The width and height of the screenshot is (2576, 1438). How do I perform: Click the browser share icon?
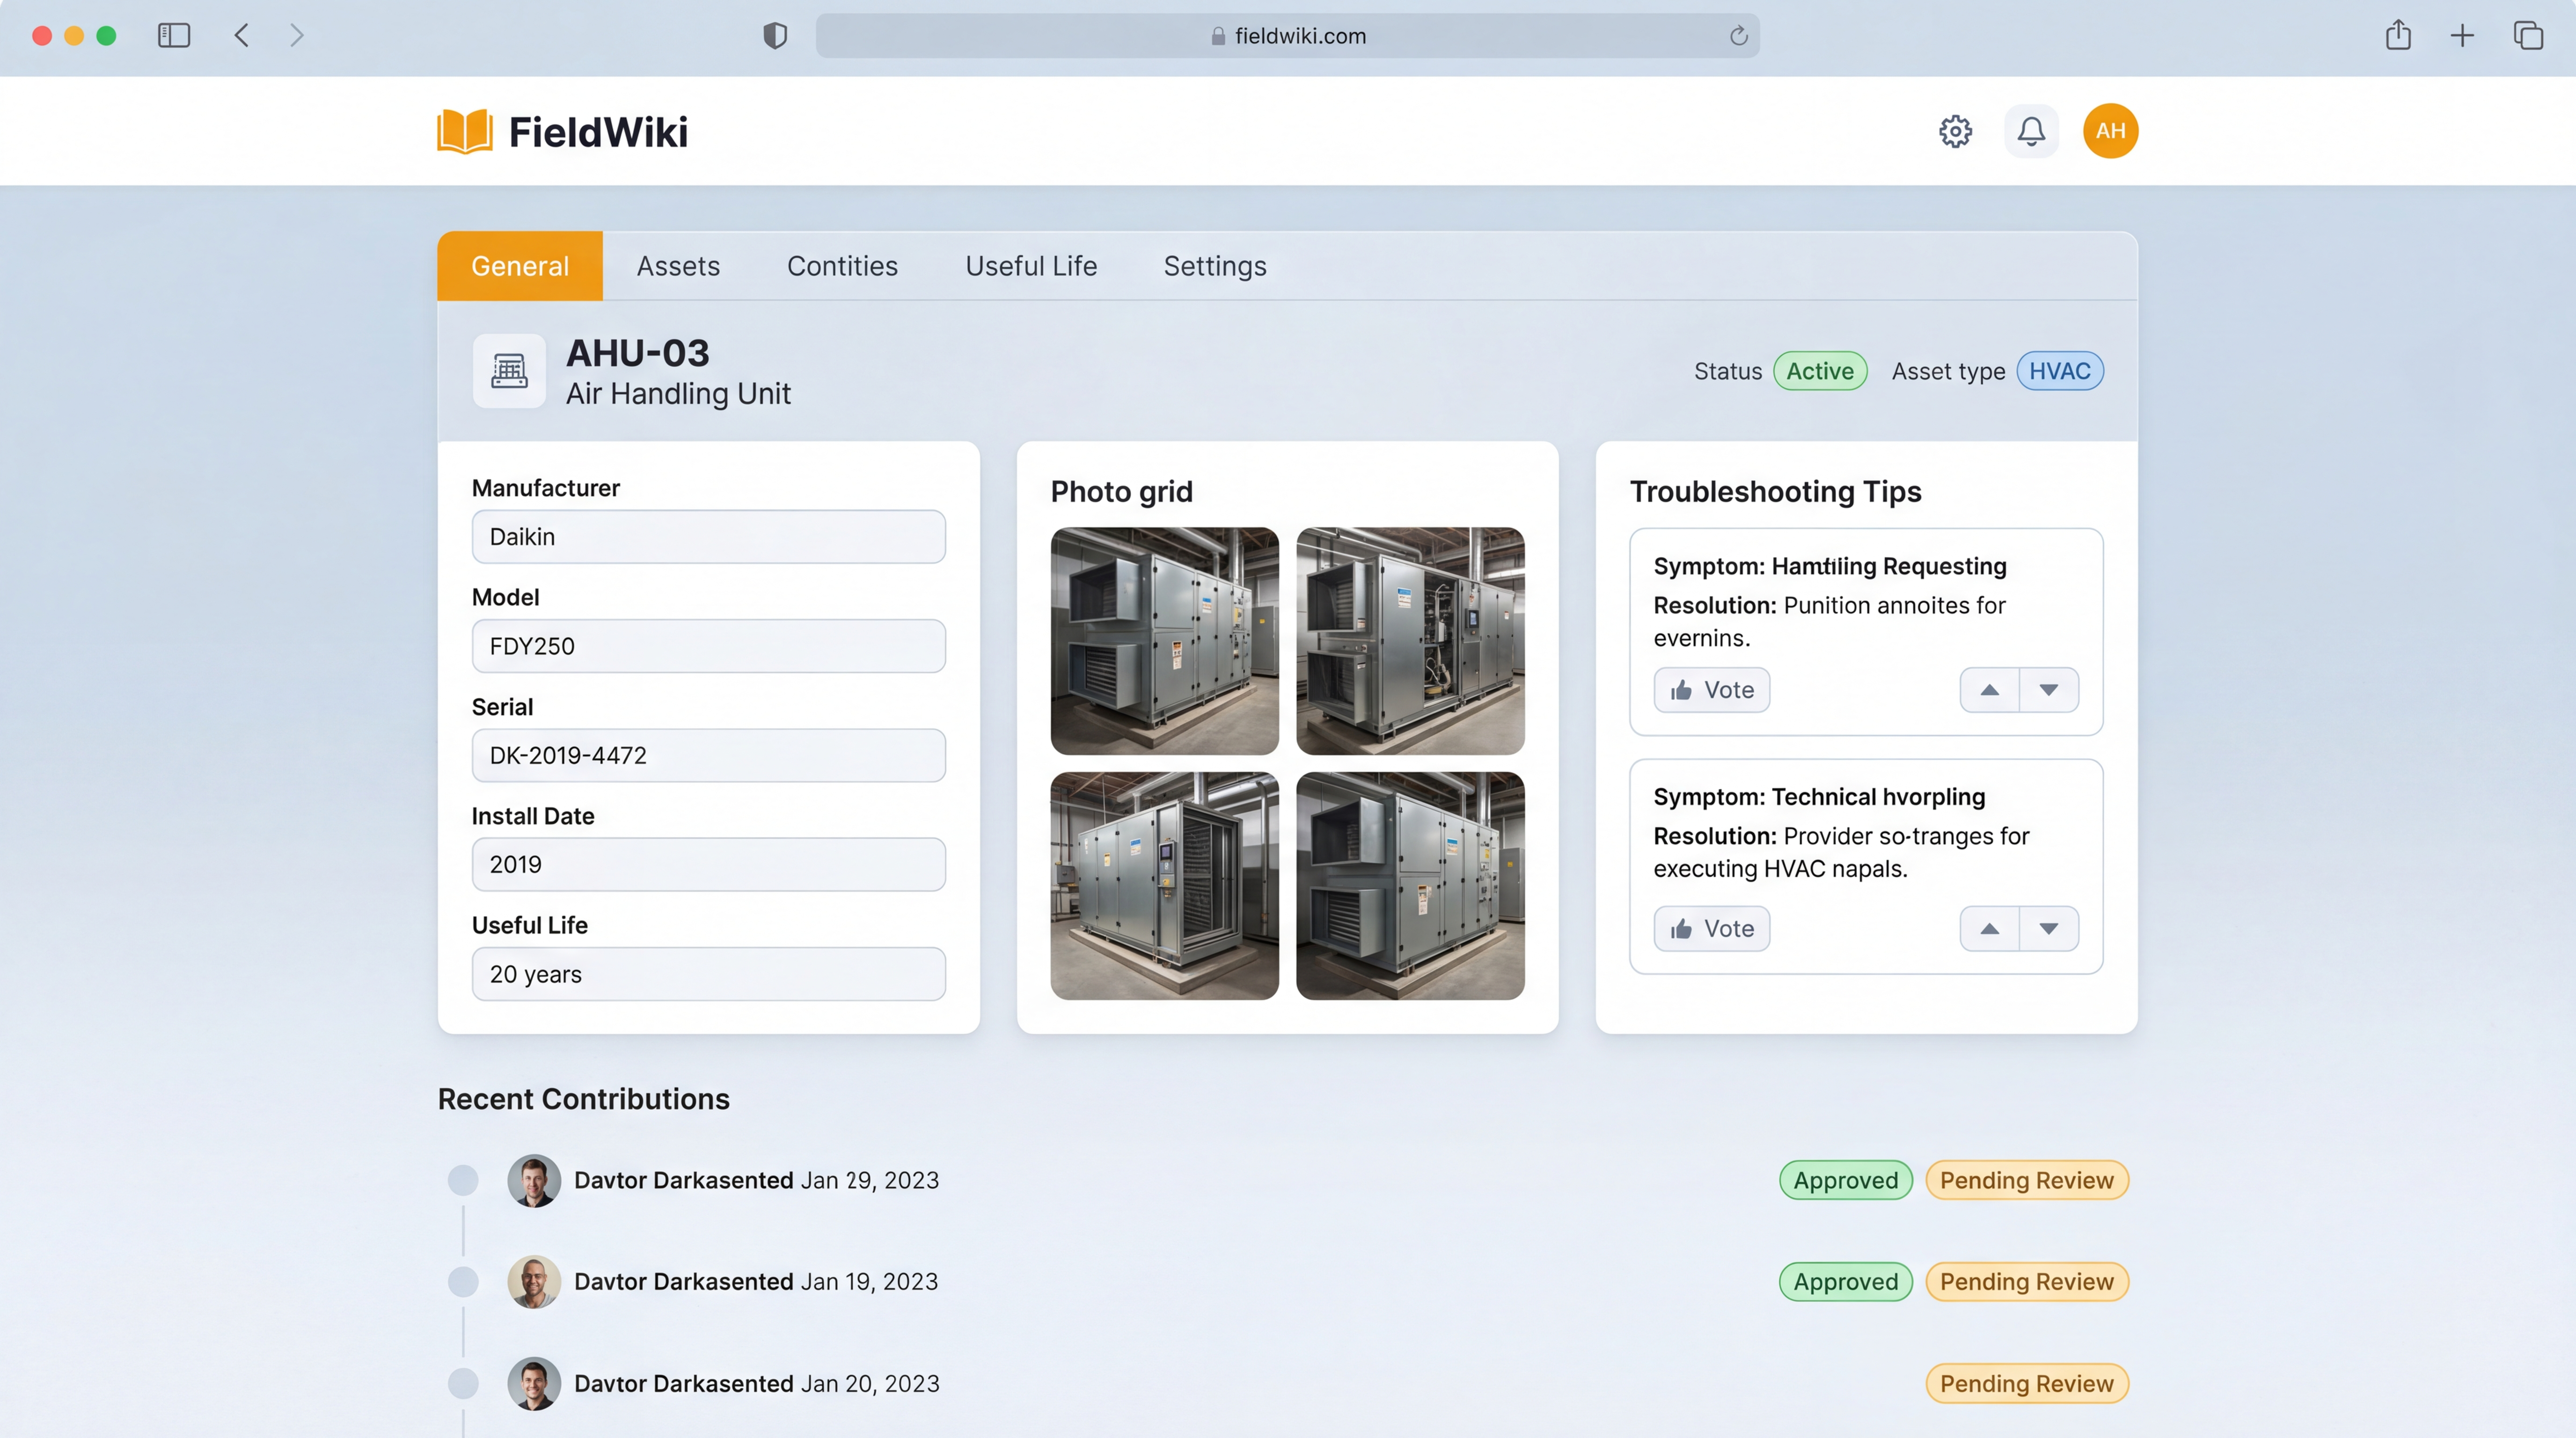click(2398, 36)
